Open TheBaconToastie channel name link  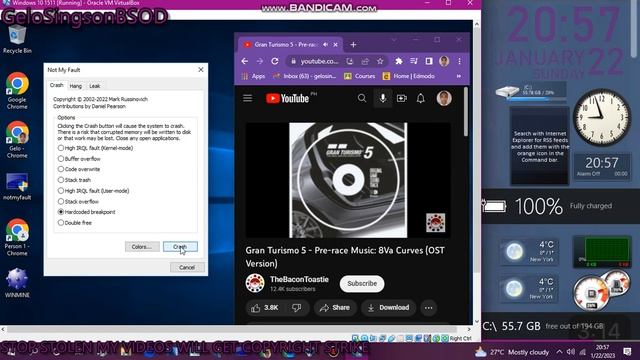pyautogui.click(x=299, y=279)
